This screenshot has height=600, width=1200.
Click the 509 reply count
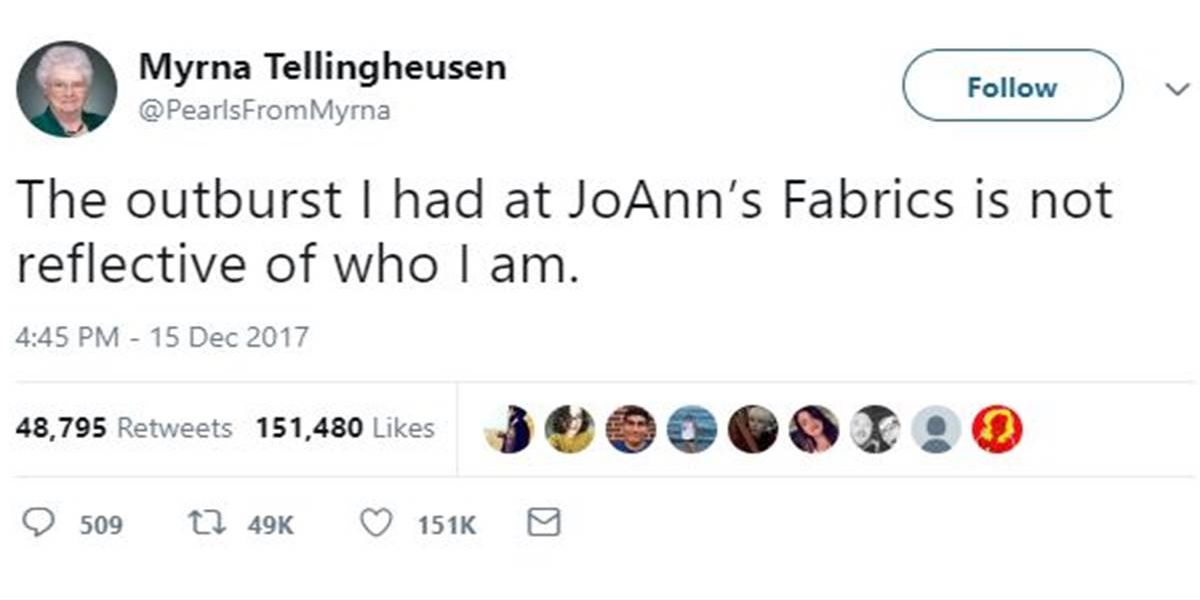click(x=100, y=524)
